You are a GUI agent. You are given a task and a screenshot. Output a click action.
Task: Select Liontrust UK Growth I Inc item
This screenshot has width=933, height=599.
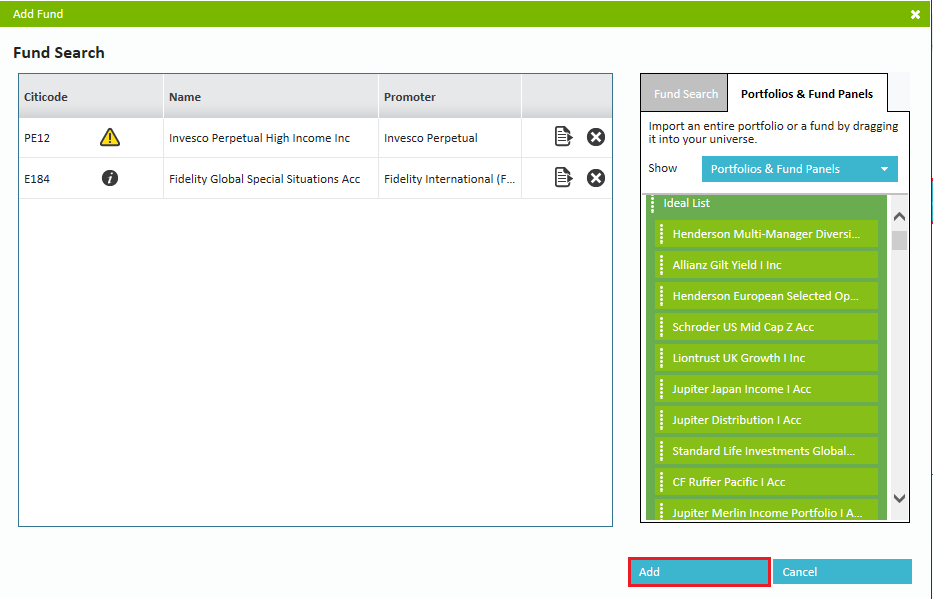pos(766,357)
